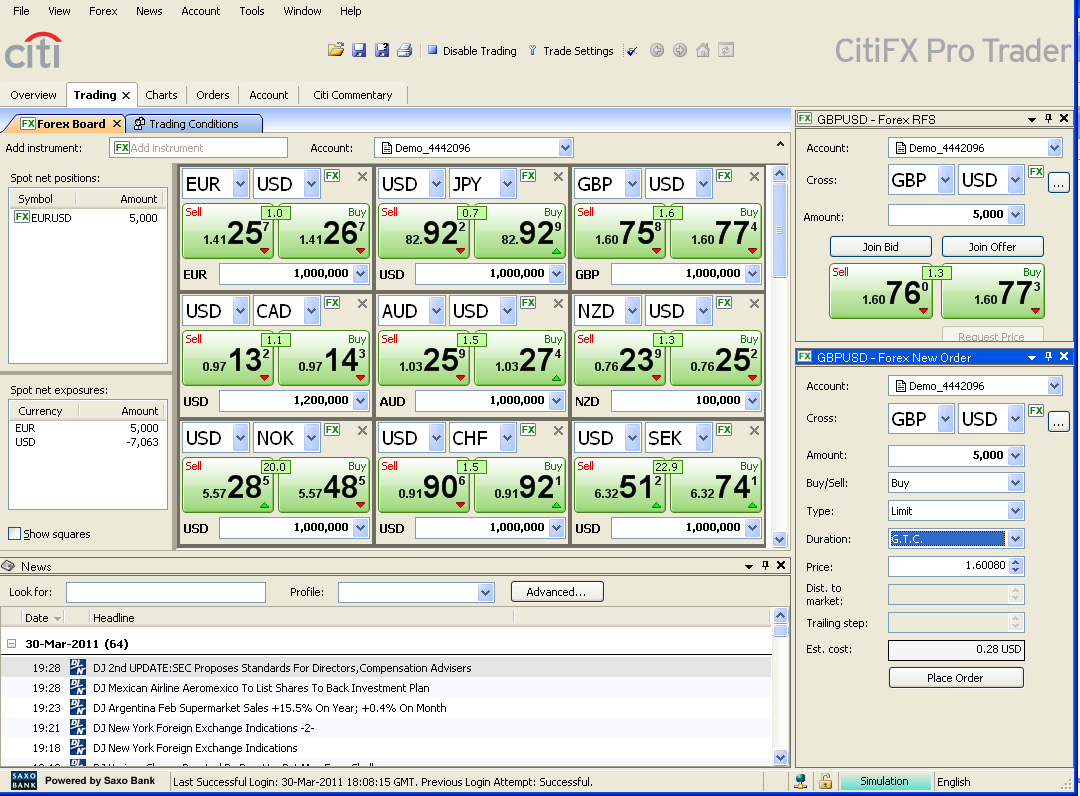1080x796 pixels.
Task: Open the News menu
Action: (149, 11)
